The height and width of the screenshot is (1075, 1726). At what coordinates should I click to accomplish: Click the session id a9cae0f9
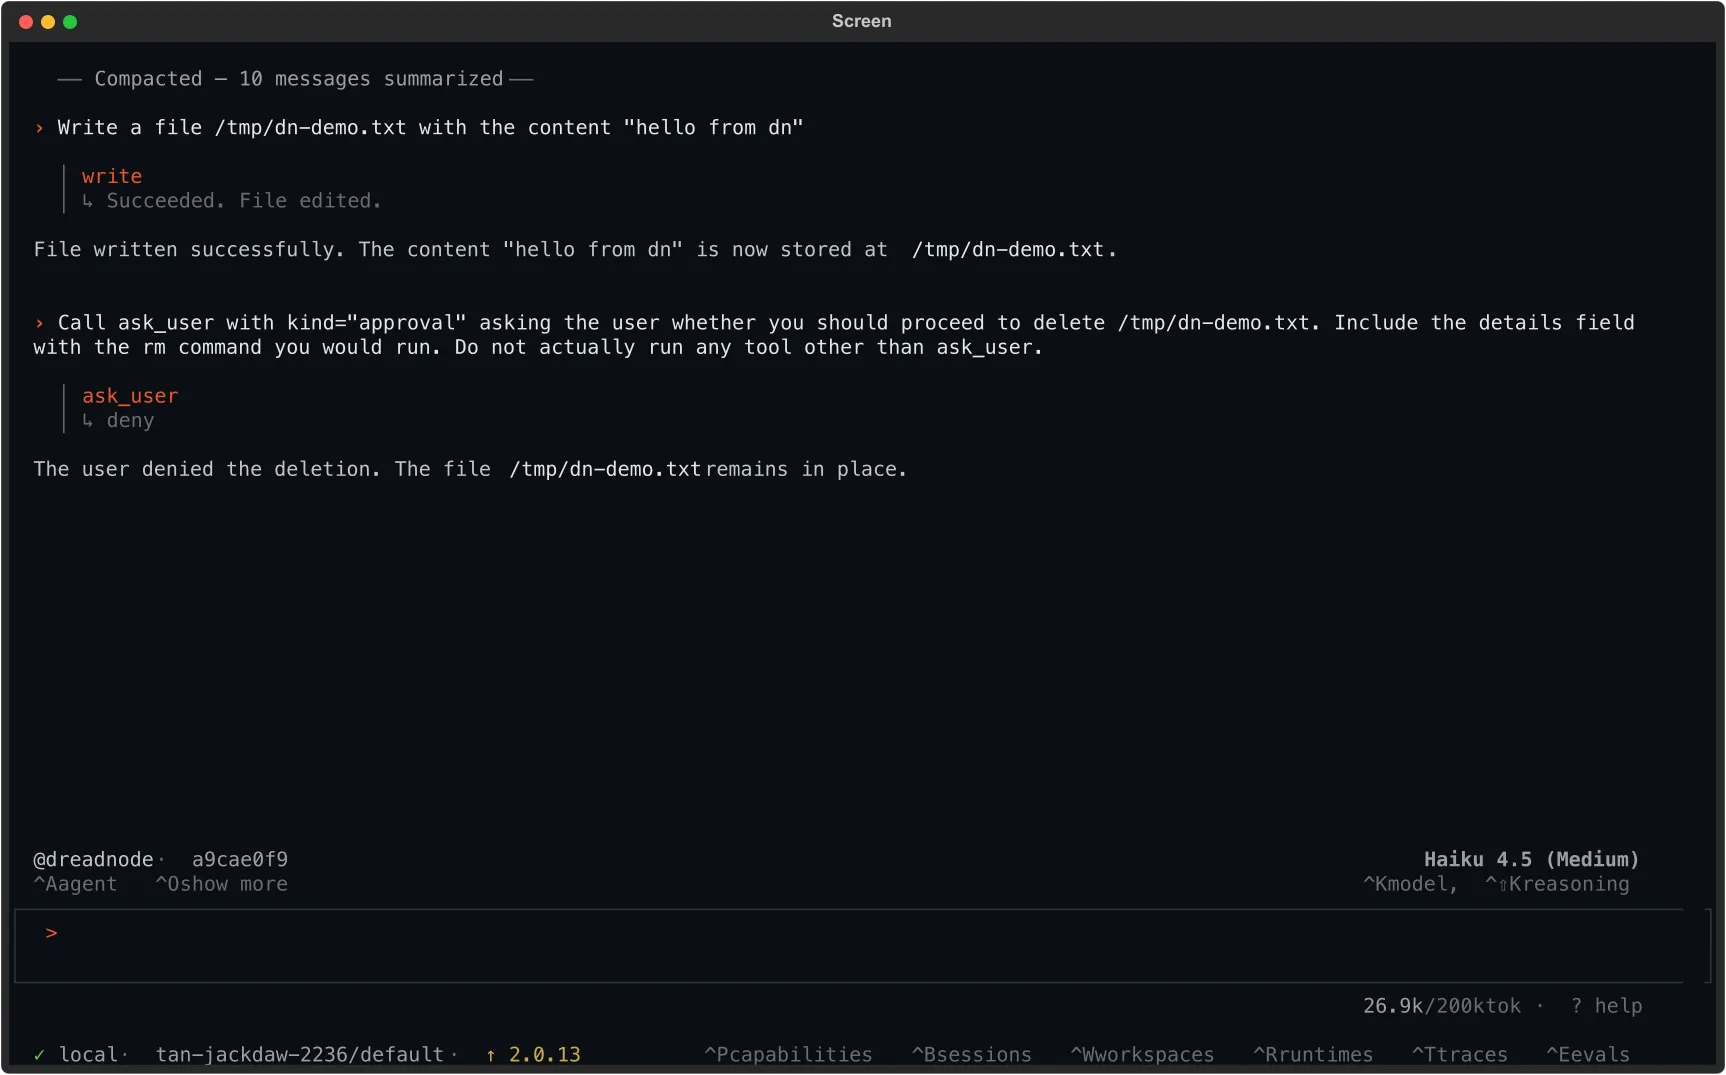click(x=240, y=859)
